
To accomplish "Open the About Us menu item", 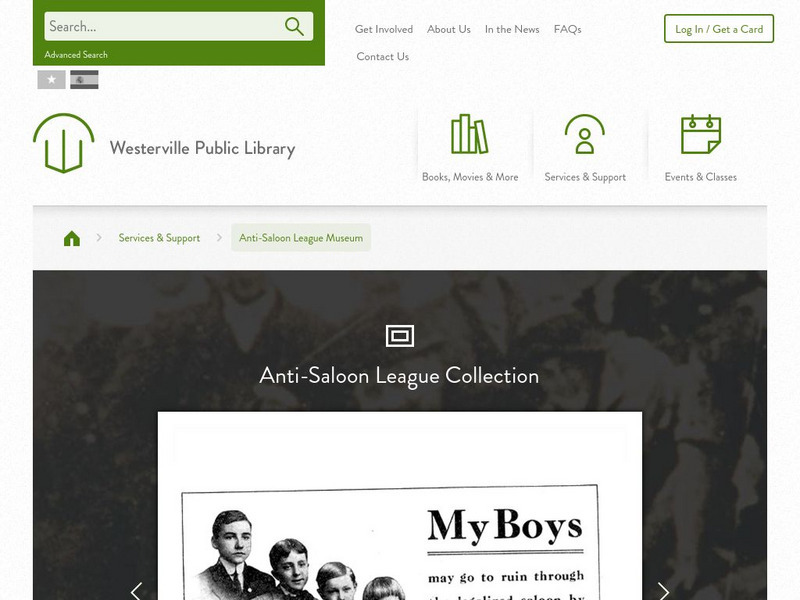I will 449,30.
